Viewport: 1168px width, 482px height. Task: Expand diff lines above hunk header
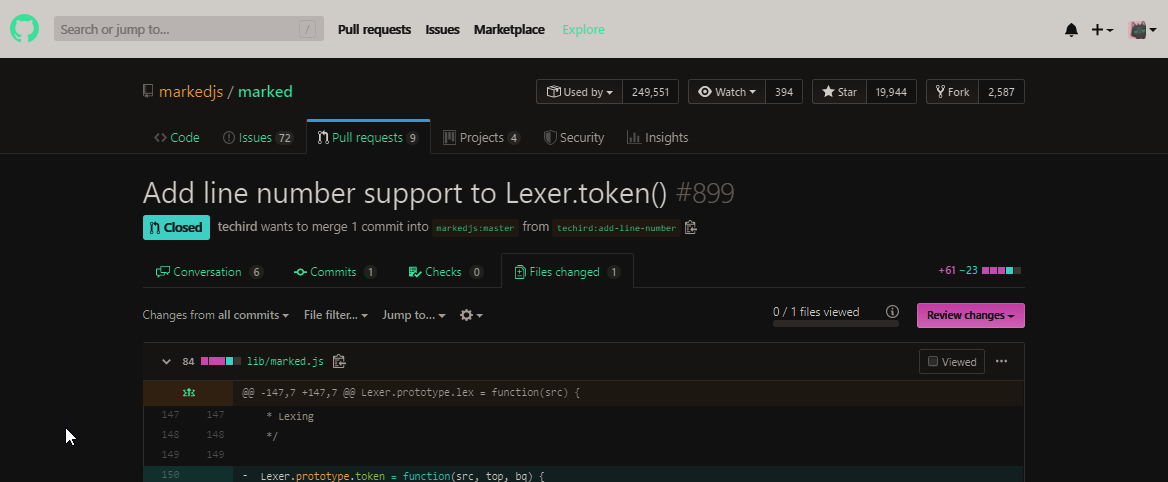coord(187,393)
